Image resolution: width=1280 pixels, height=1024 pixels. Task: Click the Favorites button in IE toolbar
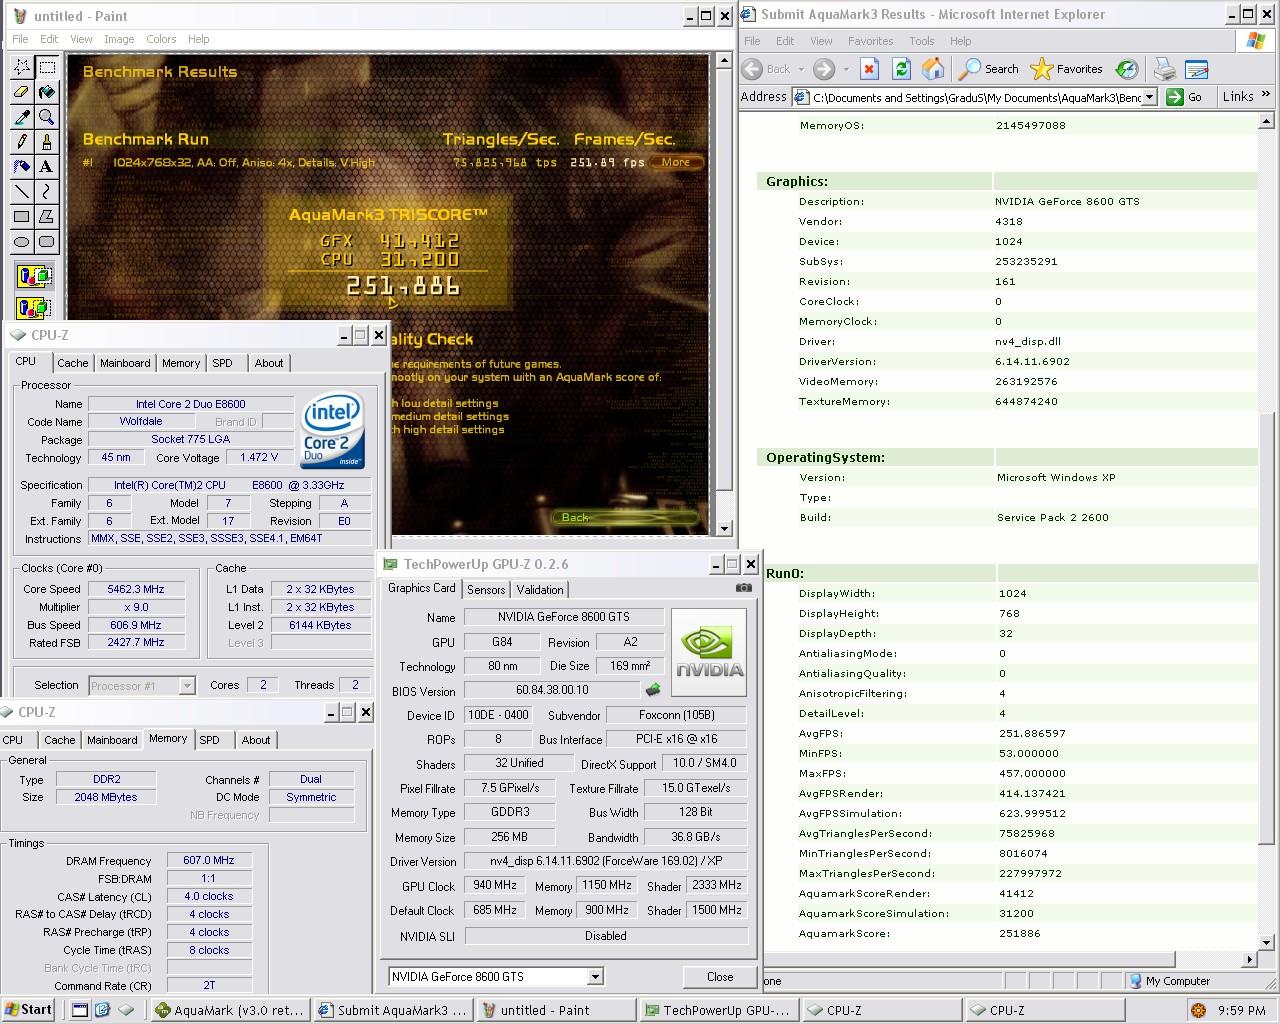(x=1067, y=69)
